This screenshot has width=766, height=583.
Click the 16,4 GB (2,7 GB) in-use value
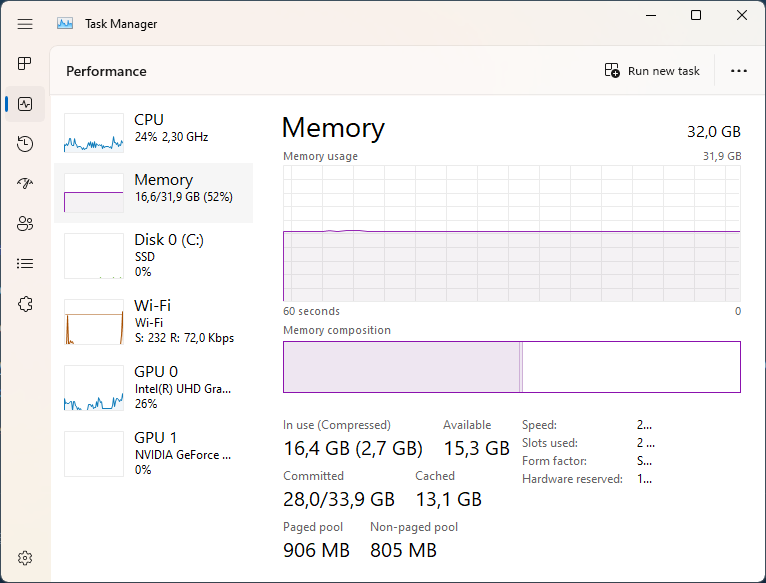(353, 448)
